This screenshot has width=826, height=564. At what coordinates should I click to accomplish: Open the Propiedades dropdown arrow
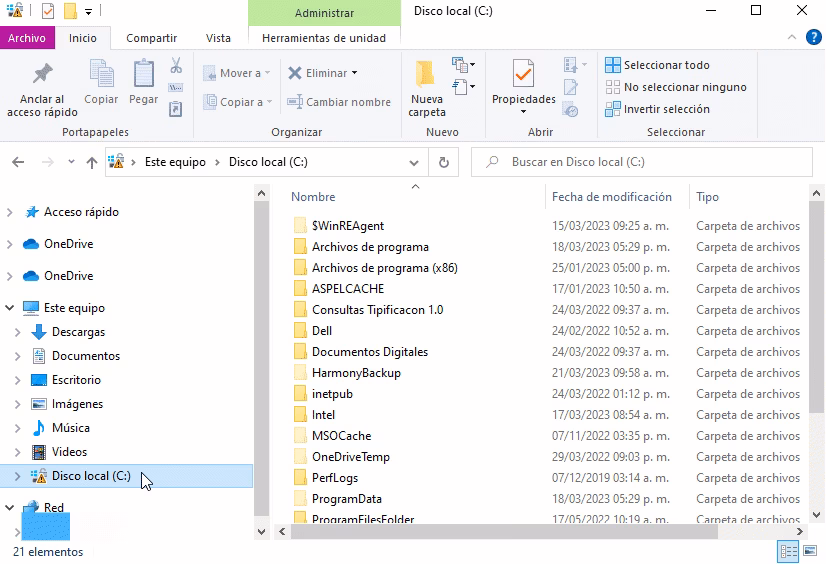coord(523,111)
